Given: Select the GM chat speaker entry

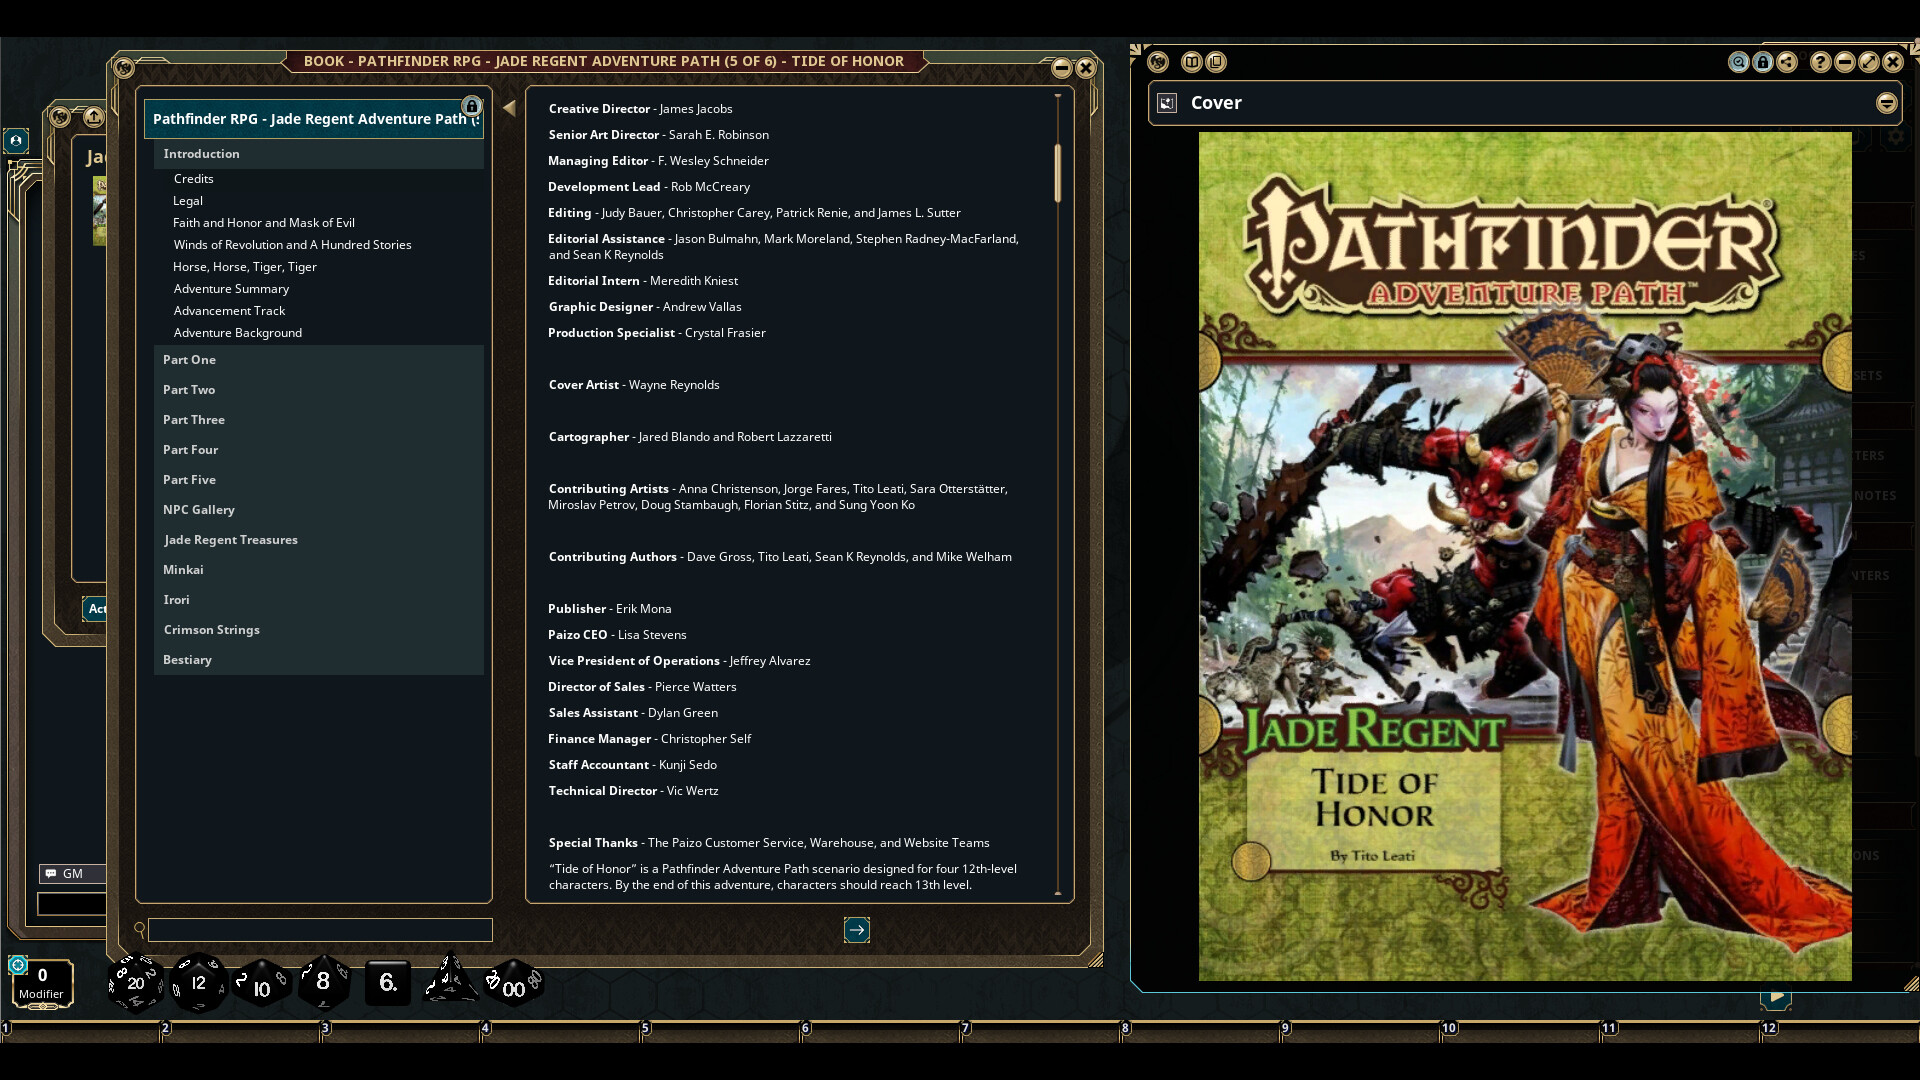Looking at the screenshot, I should click(72, 874).
